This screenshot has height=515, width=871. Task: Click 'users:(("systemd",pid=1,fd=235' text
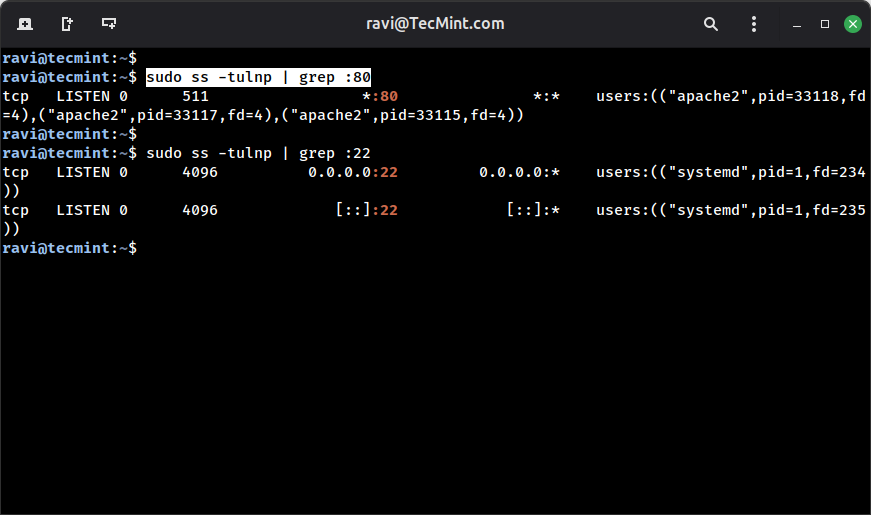pos(730,210)
